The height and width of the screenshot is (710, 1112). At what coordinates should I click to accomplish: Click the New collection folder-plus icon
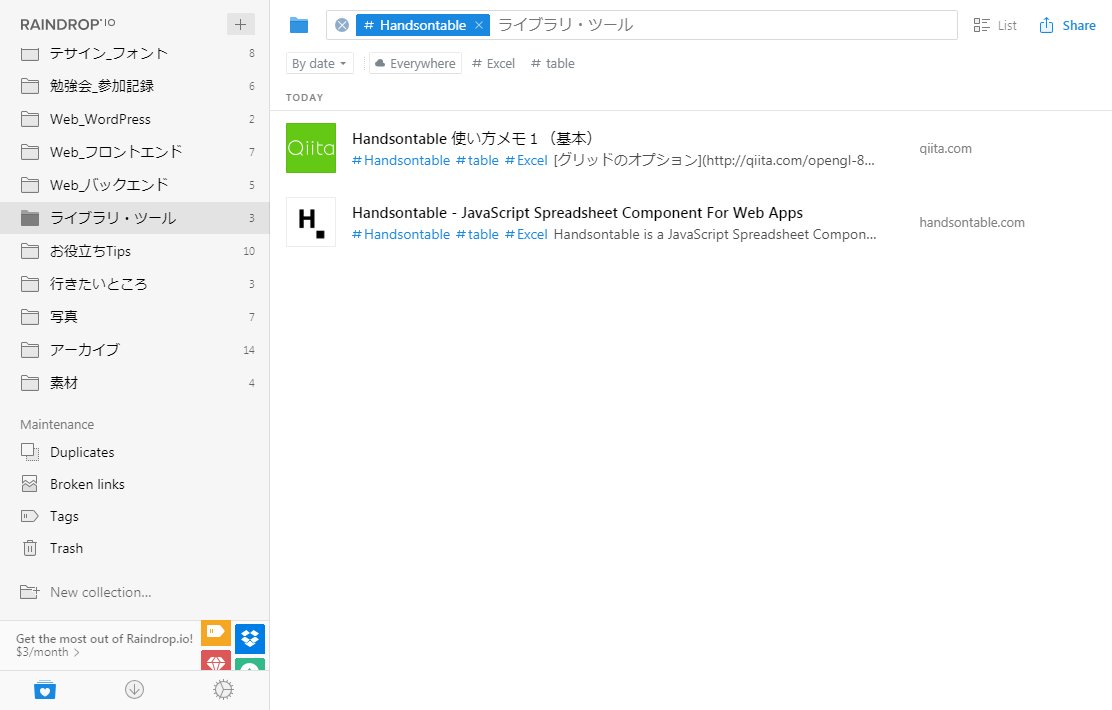pos(30,592)
